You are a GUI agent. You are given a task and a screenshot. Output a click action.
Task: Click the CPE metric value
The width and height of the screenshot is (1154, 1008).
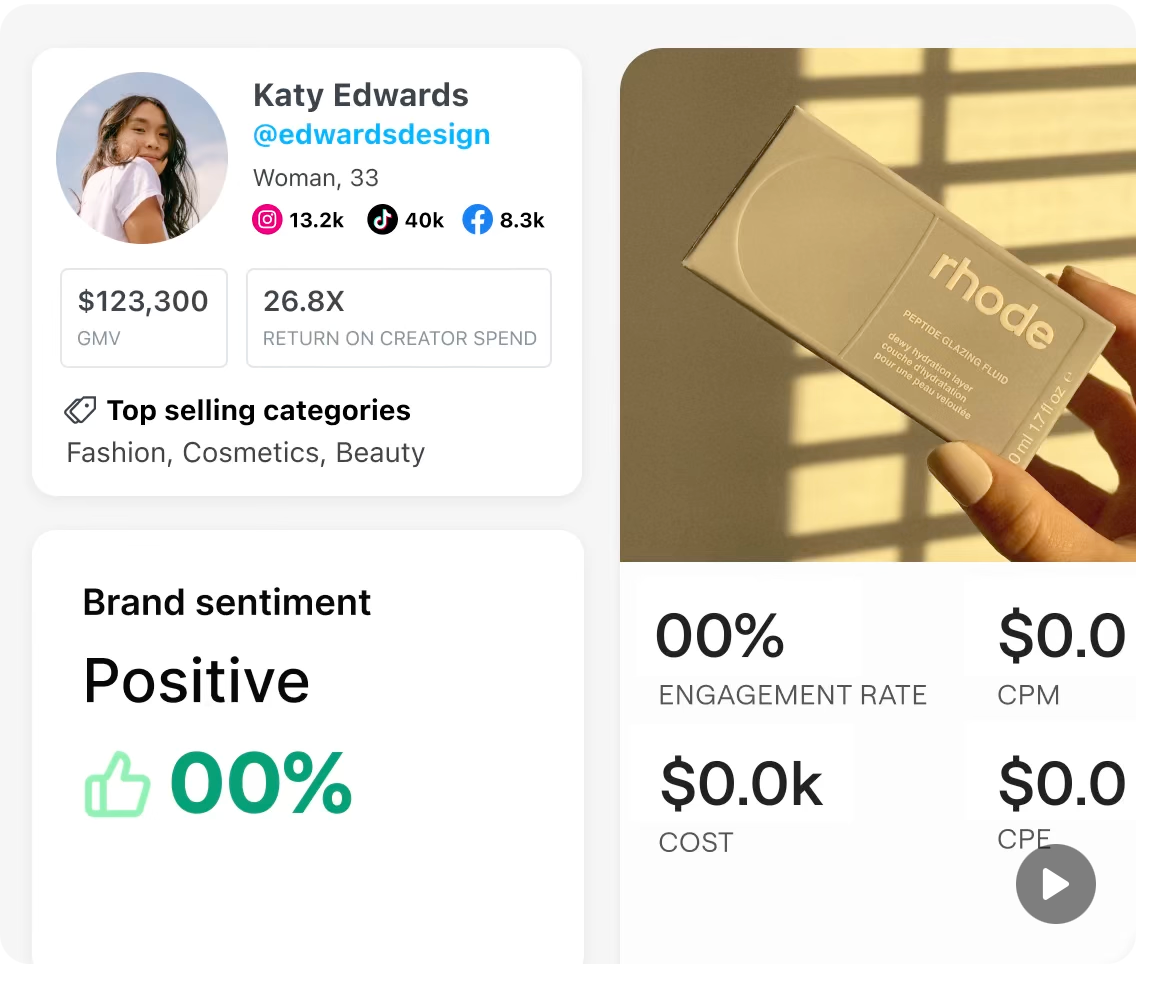click(x=1062, y=785)
